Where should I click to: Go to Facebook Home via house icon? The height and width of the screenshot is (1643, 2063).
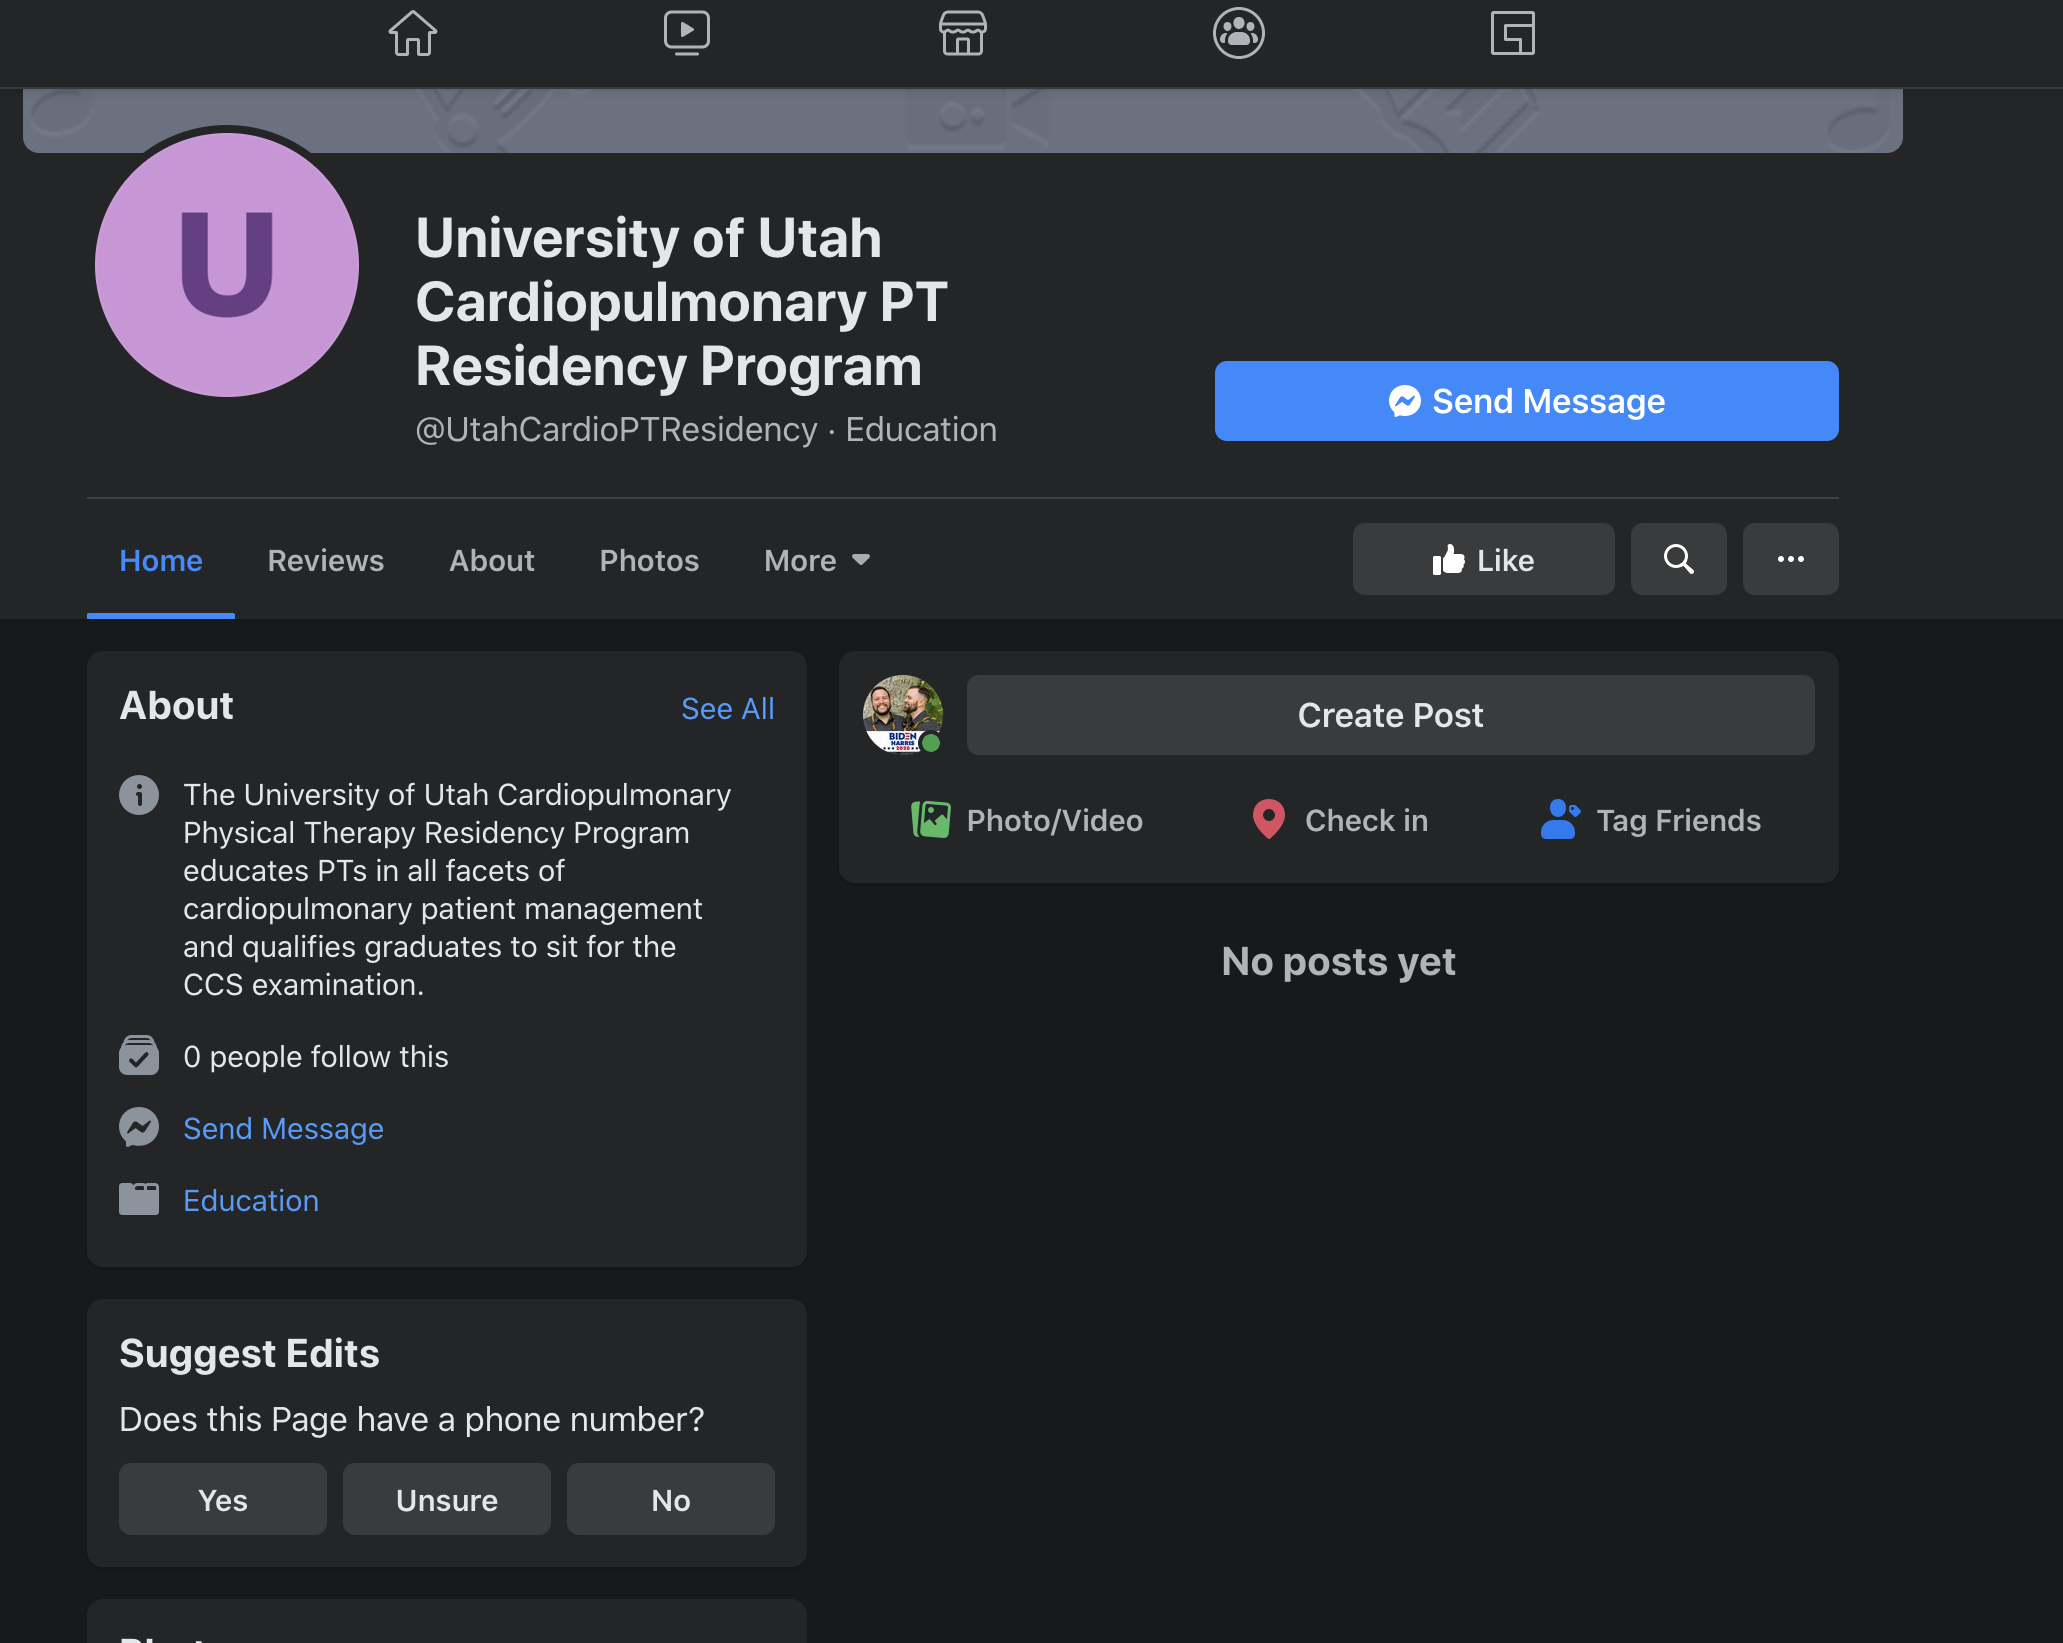click(x=413, y=33)
